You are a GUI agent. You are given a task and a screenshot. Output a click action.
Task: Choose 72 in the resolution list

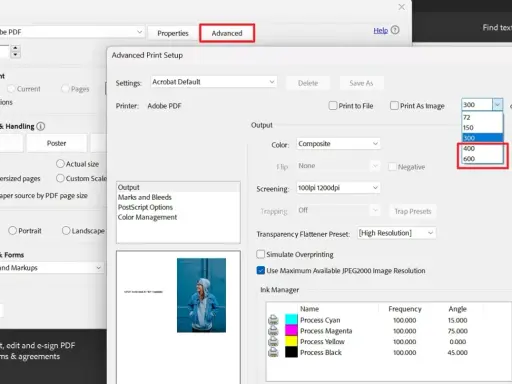(482, 117)
